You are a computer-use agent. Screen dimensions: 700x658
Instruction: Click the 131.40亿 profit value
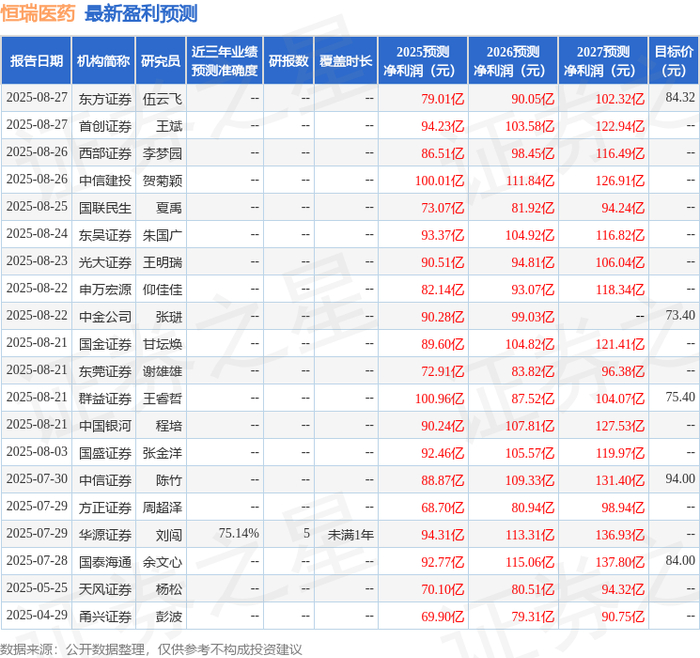click(x=620, y=480)
